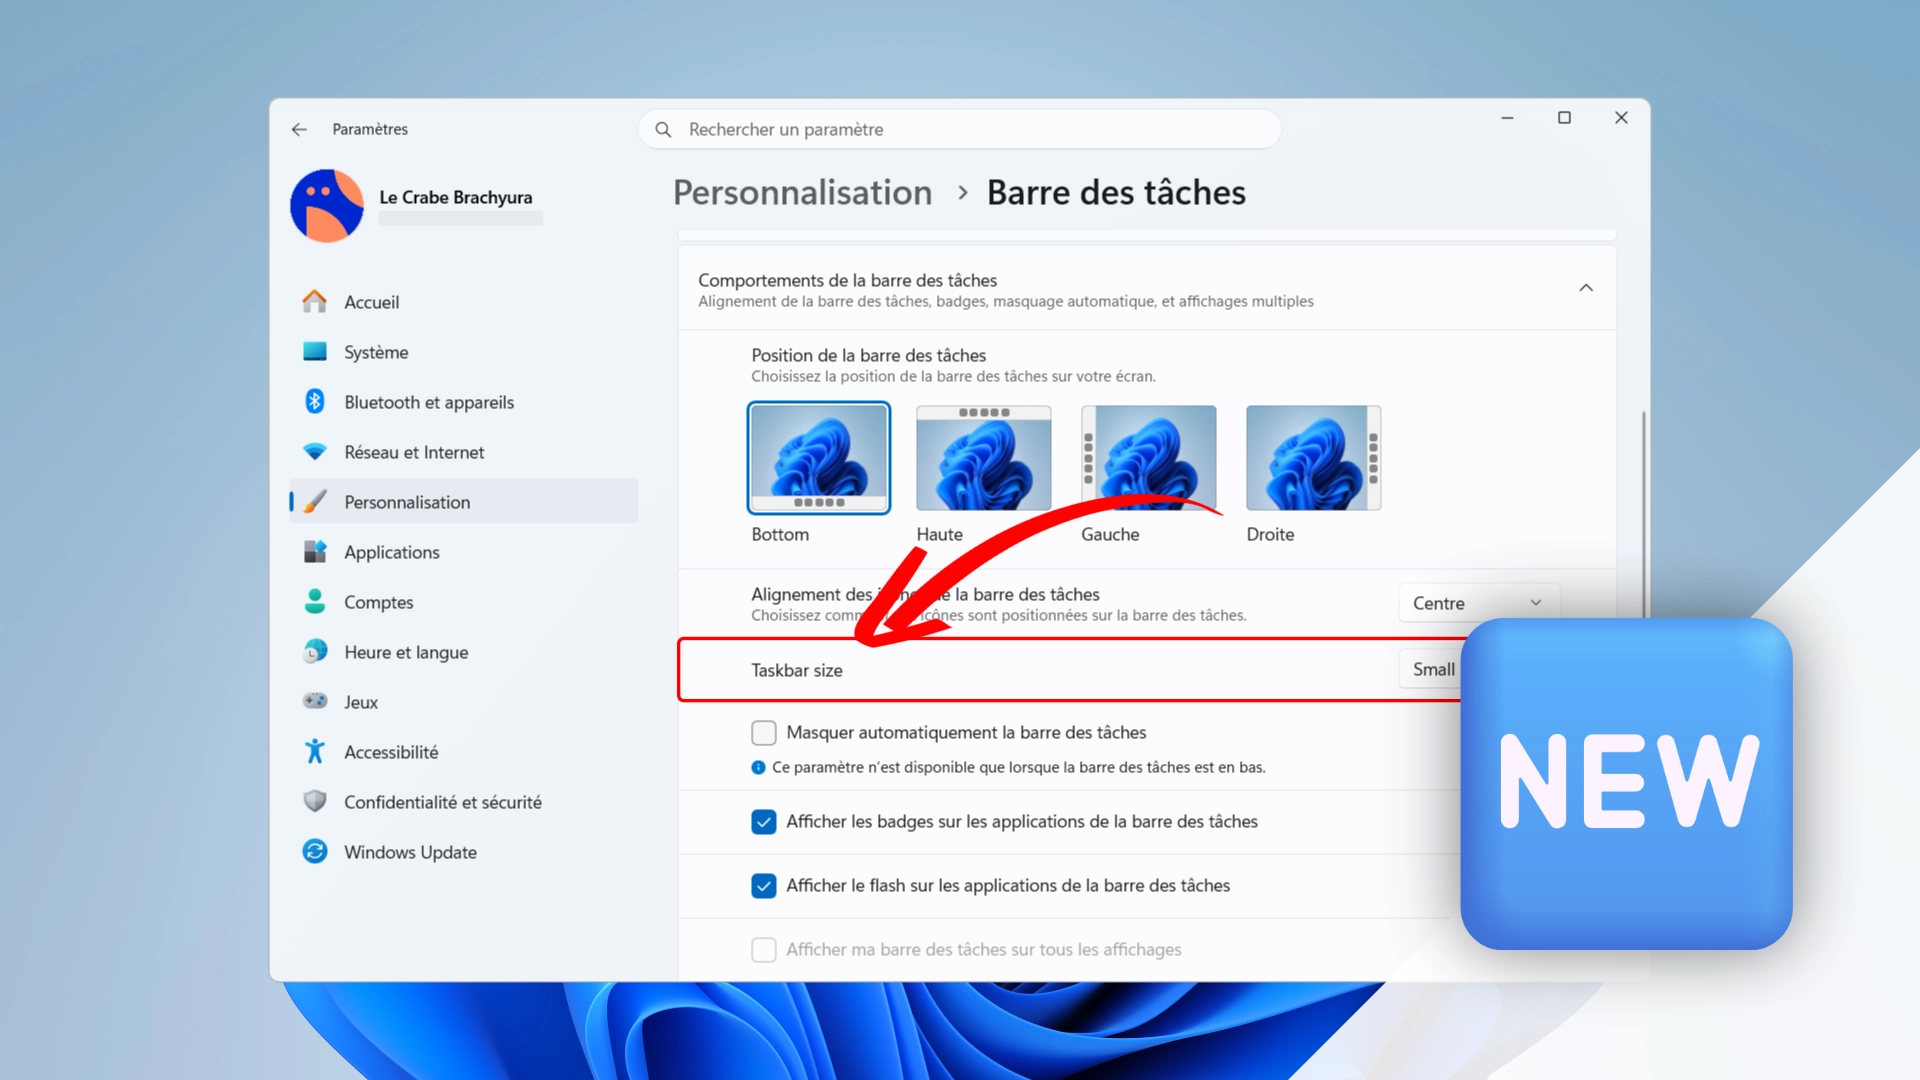Click Personnalisation breadcrumb link

802,192
